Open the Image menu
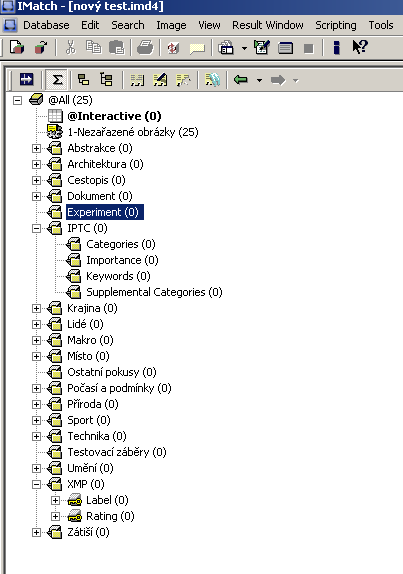This screenshot has width=403, height=574. (x=171, y=25)
